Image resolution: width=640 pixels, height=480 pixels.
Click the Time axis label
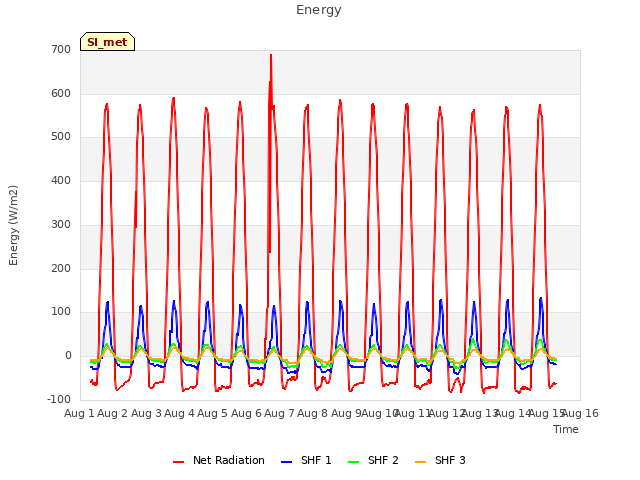(x=566, y=429)
